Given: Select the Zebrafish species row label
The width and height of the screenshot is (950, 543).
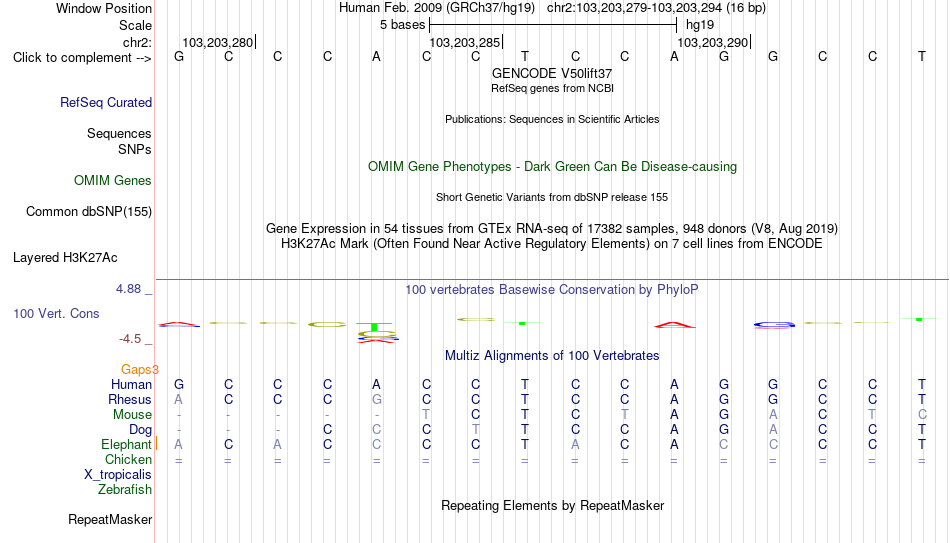Looking at the screenshot, I should 125,489.
